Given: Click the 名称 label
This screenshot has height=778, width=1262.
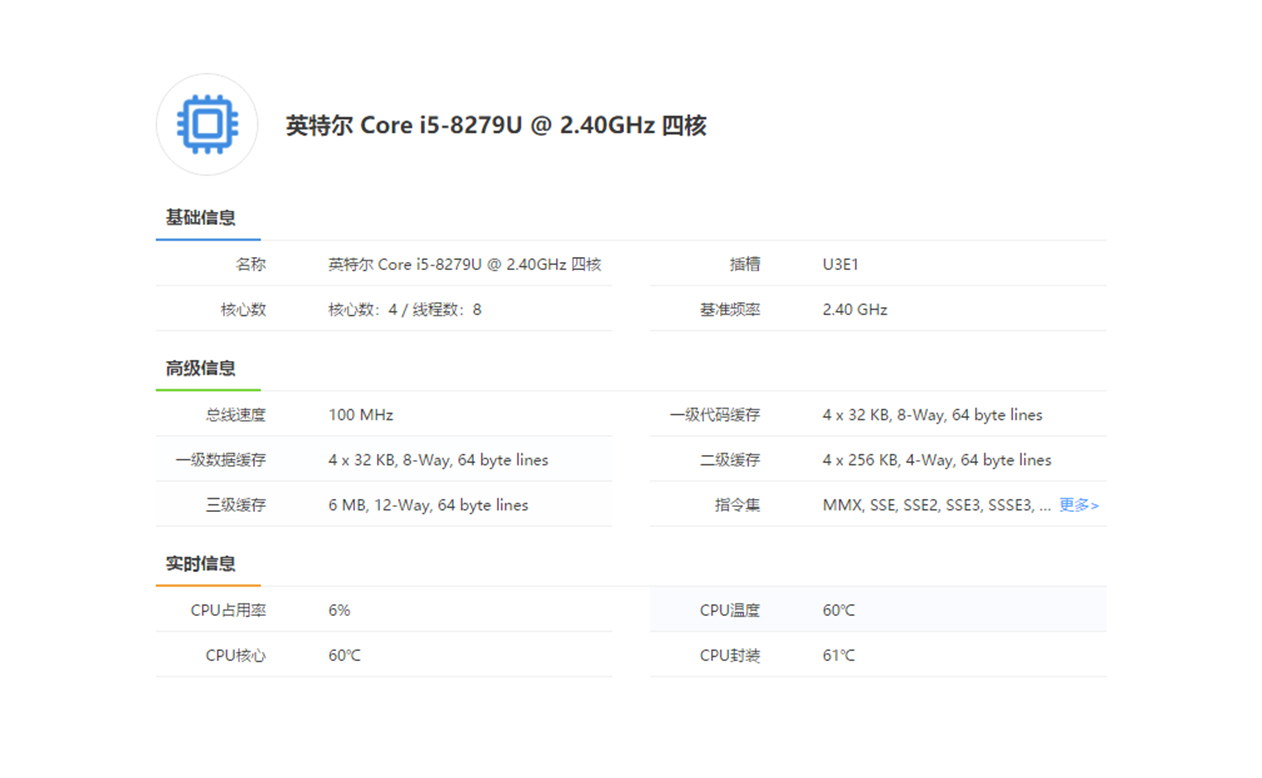Looking at the screenshot, I should point(251,264).
